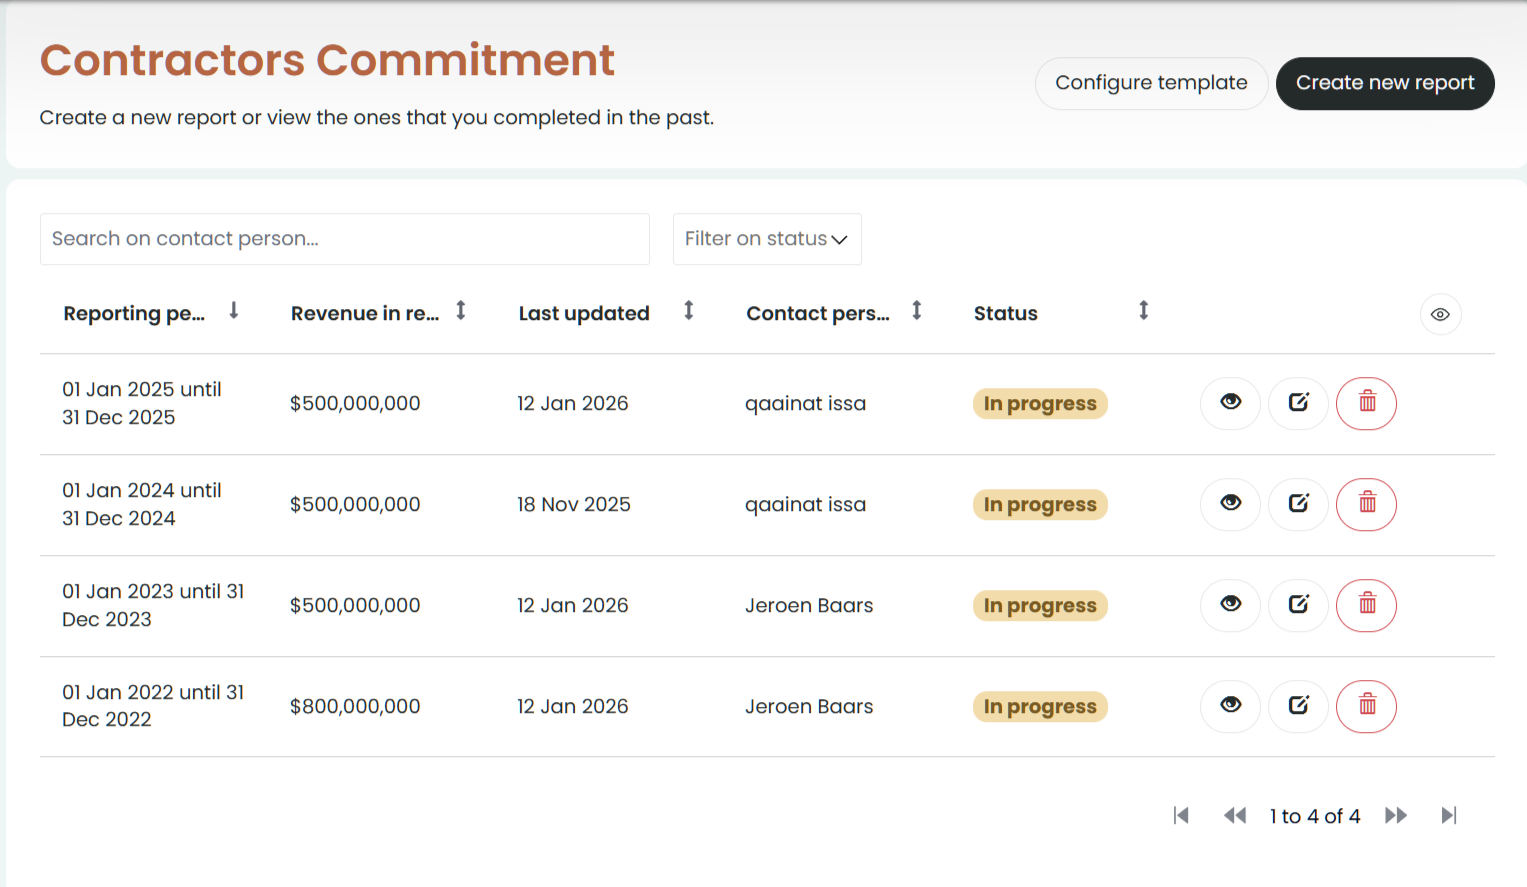Click In progress badge for 2024 report
Screen dimensions: 1527x887
[1040, 505]
